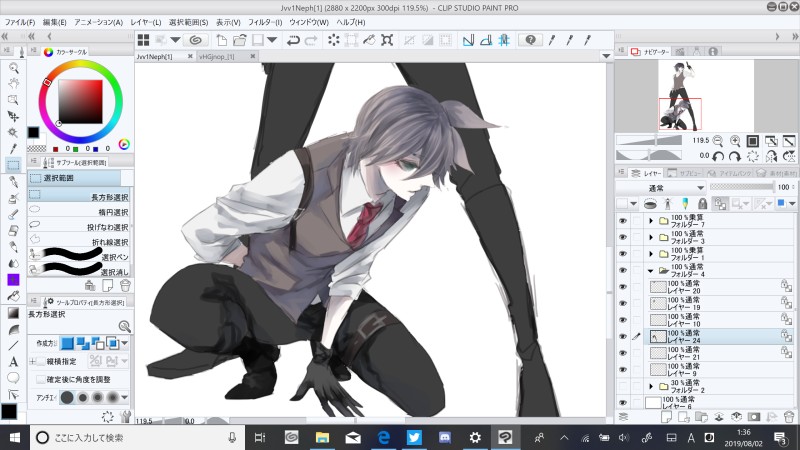Hide the フォルダー 7 layer folder

point(622,221)
